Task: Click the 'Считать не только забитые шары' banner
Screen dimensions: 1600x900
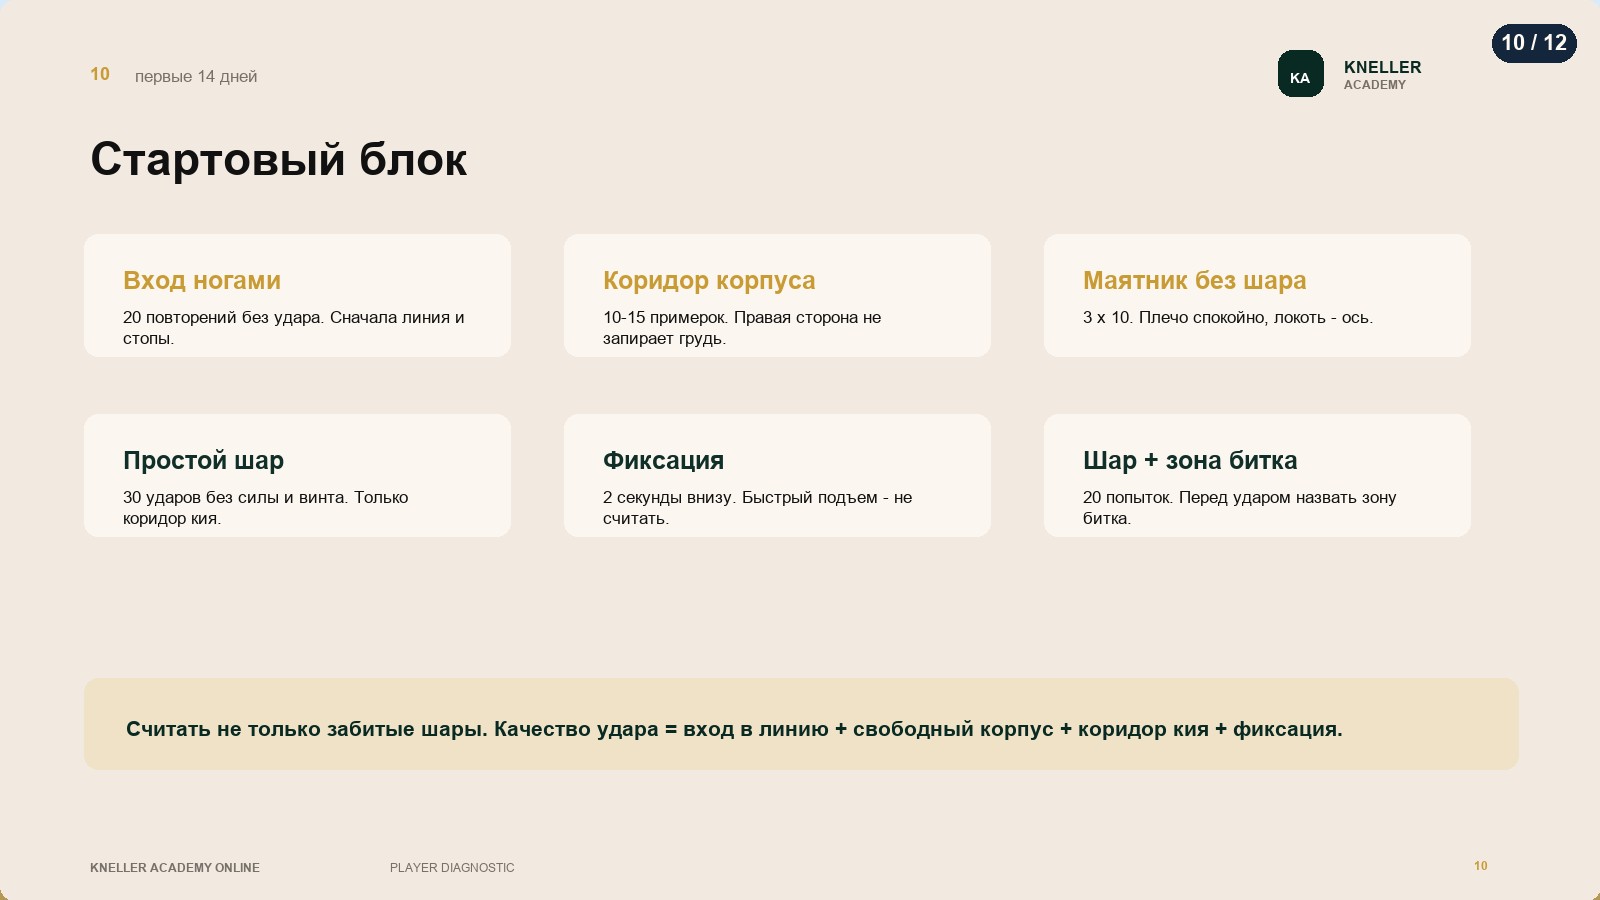Action: (x=801, y=724)
